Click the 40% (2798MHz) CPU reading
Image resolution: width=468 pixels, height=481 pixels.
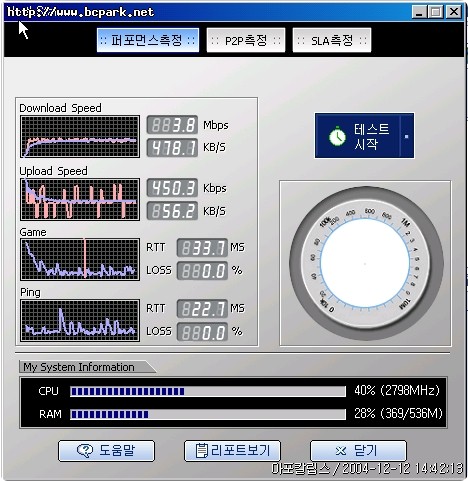coord(397,390)
